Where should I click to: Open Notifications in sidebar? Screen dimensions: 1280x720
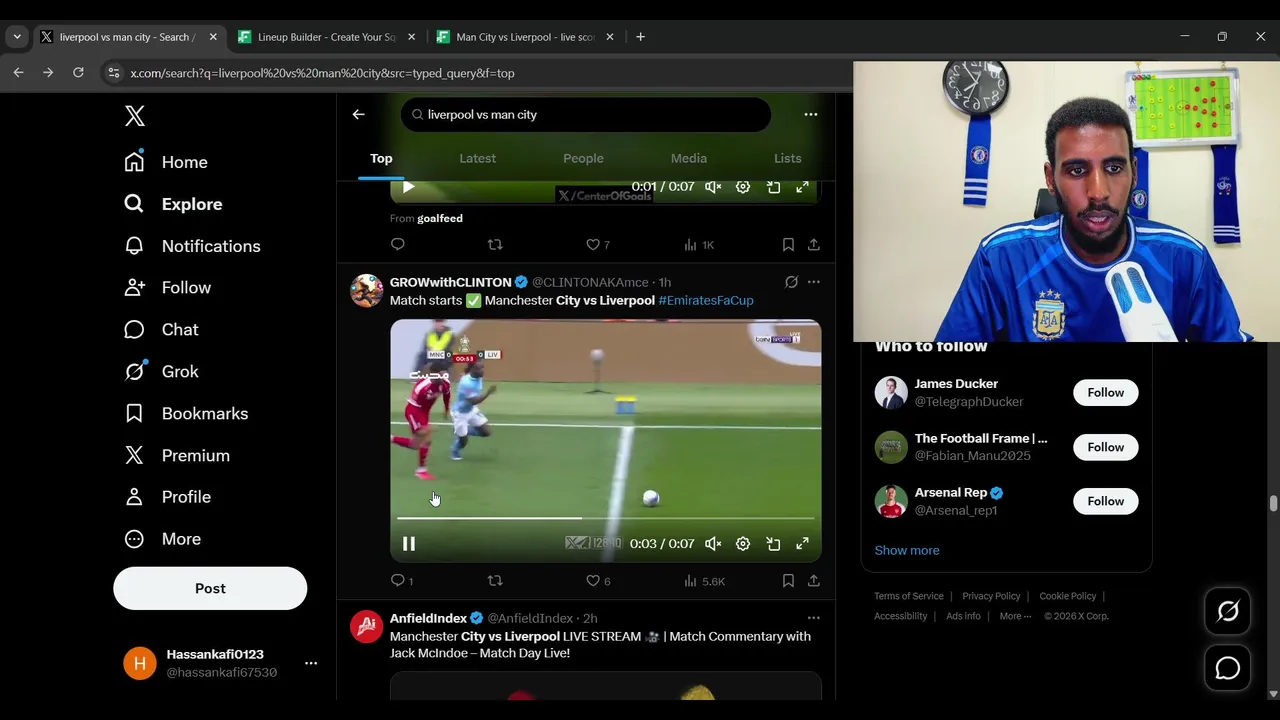pos(192,246)
